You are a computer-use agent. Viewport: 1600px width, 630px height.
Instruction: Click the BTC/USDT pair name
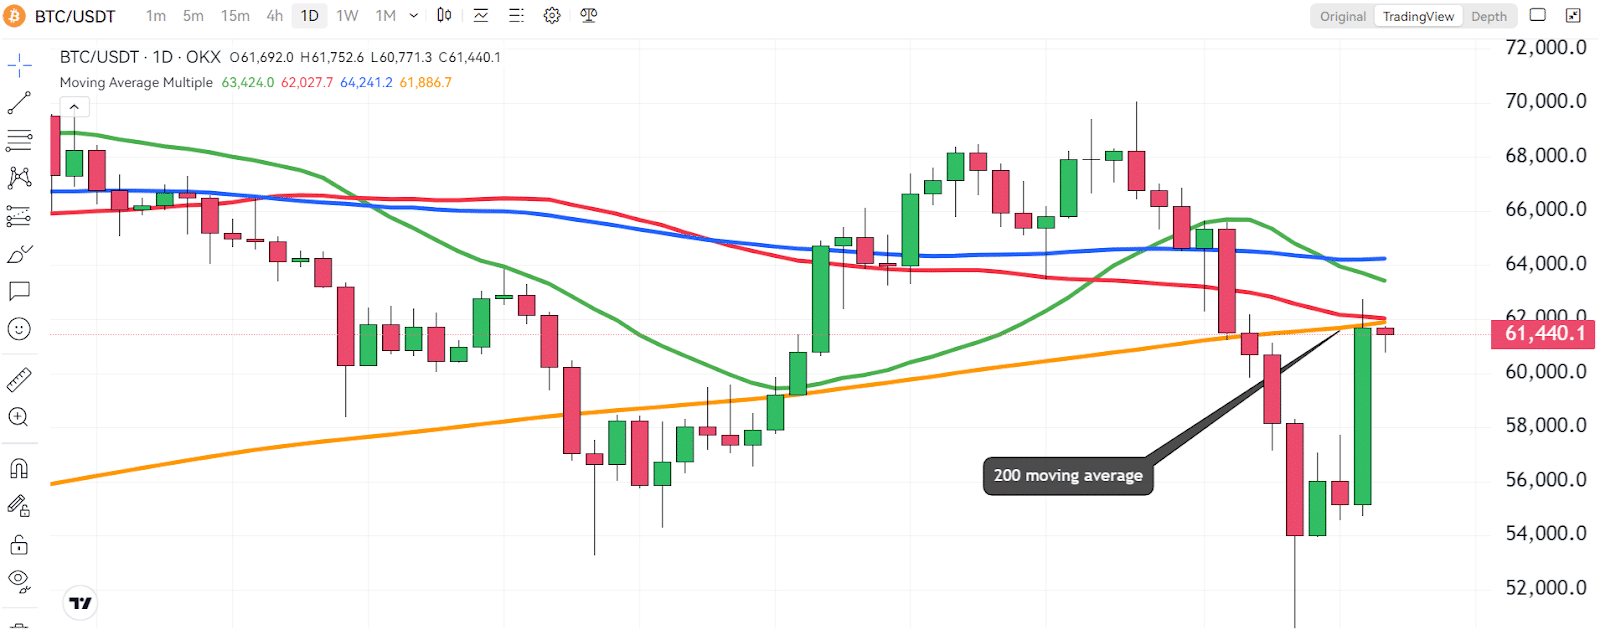click(75, 16)
